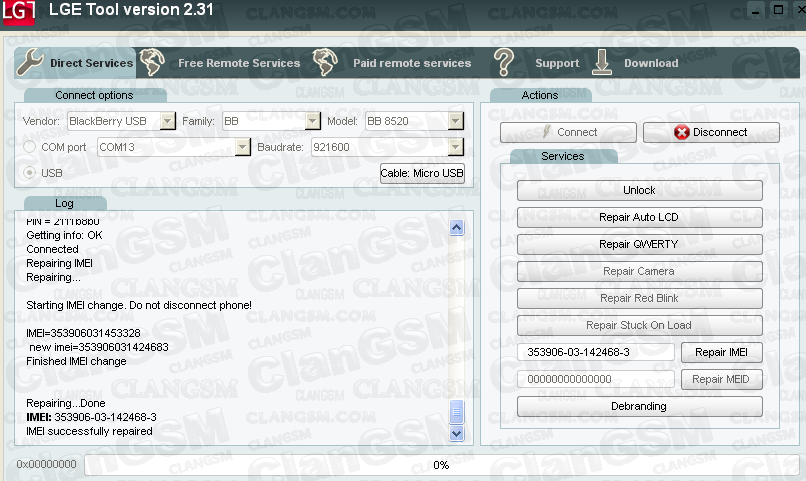806x481 pixels.
Task: Click the Cable: Micro USB button
Action: pos(422,173)
